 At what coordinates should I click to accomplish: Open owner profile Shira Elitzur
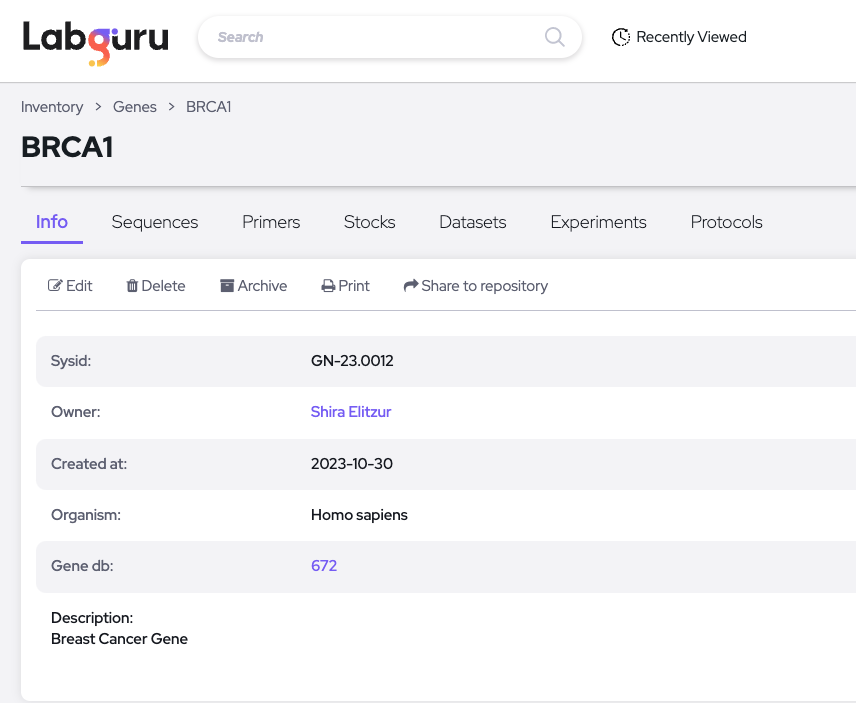point(351,411)
